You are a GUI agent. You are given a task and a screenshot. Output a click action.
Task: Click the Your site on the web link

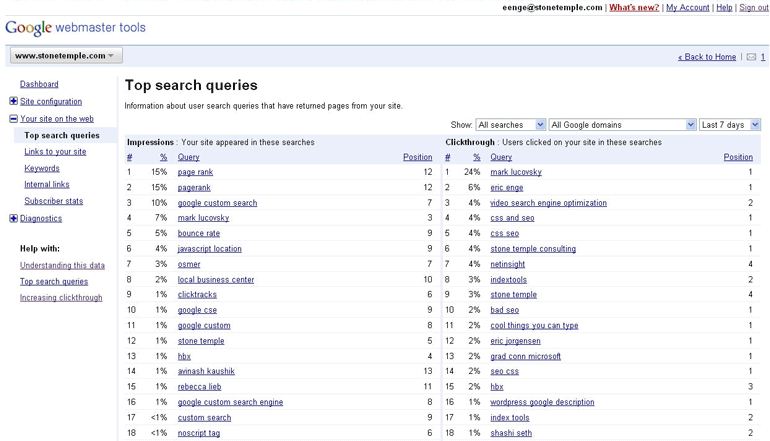[x=57, y=118]
